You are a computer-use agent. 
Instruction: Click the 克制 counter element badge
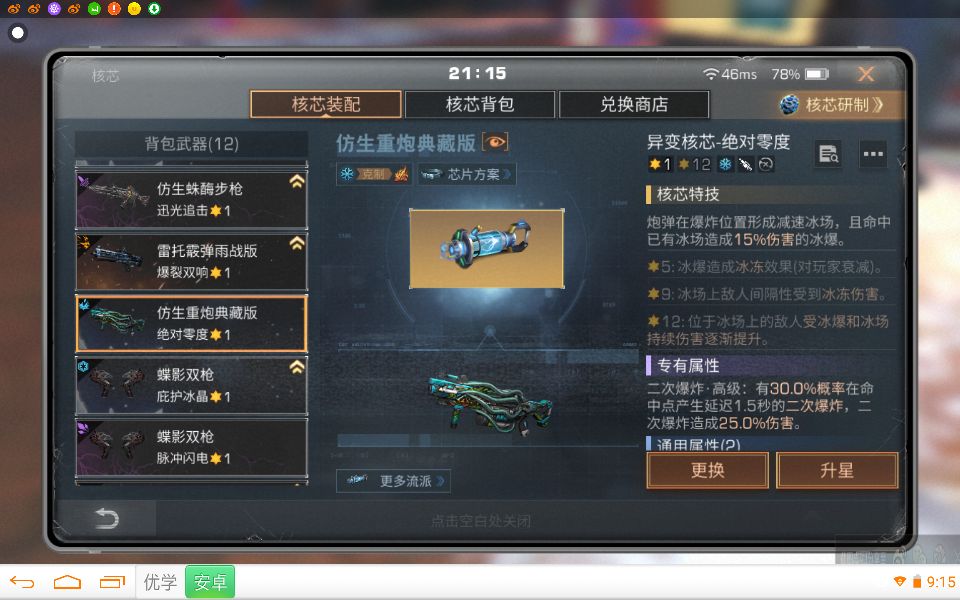click(375, 174)
